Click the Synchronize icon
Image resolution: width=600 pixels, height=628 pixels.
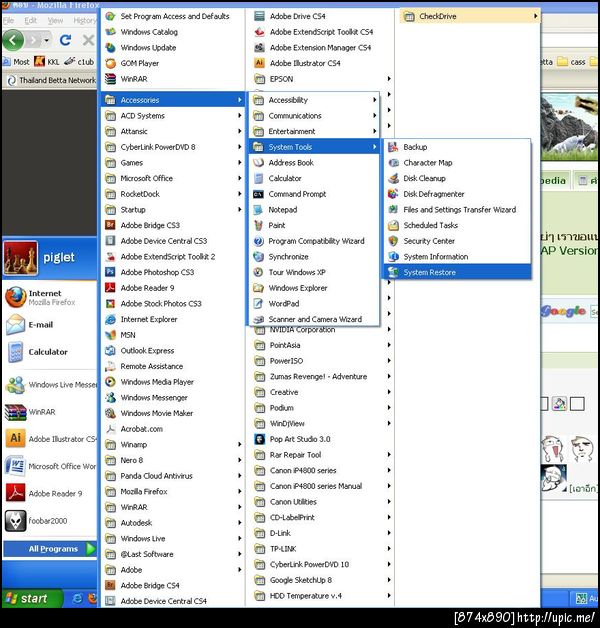(258, 256)
